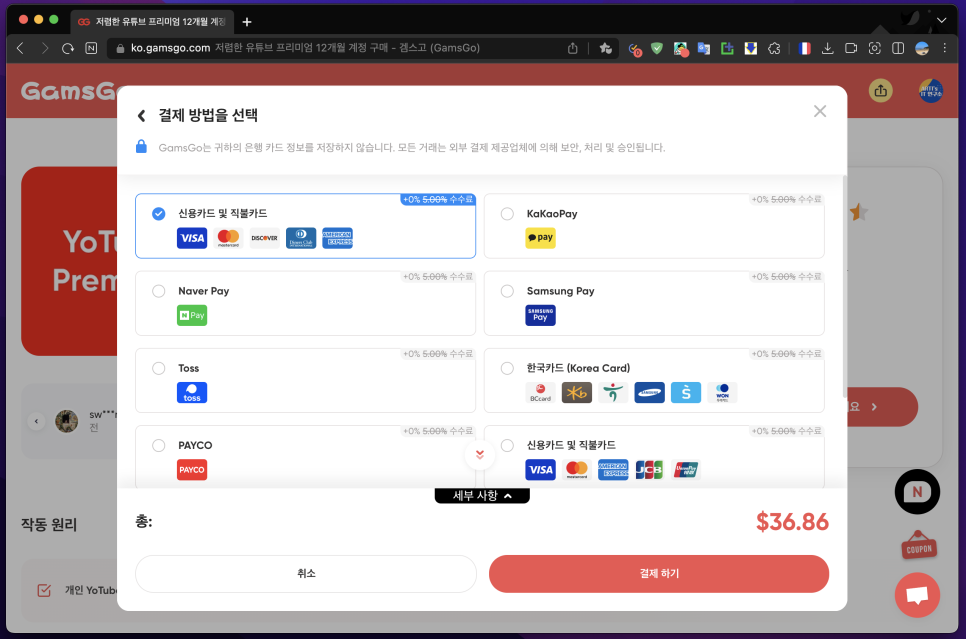Screen dimensions: 966x639
Task: Click the Notion N icon beside reload
Action: pyautogui.click(x=91, y=48)
